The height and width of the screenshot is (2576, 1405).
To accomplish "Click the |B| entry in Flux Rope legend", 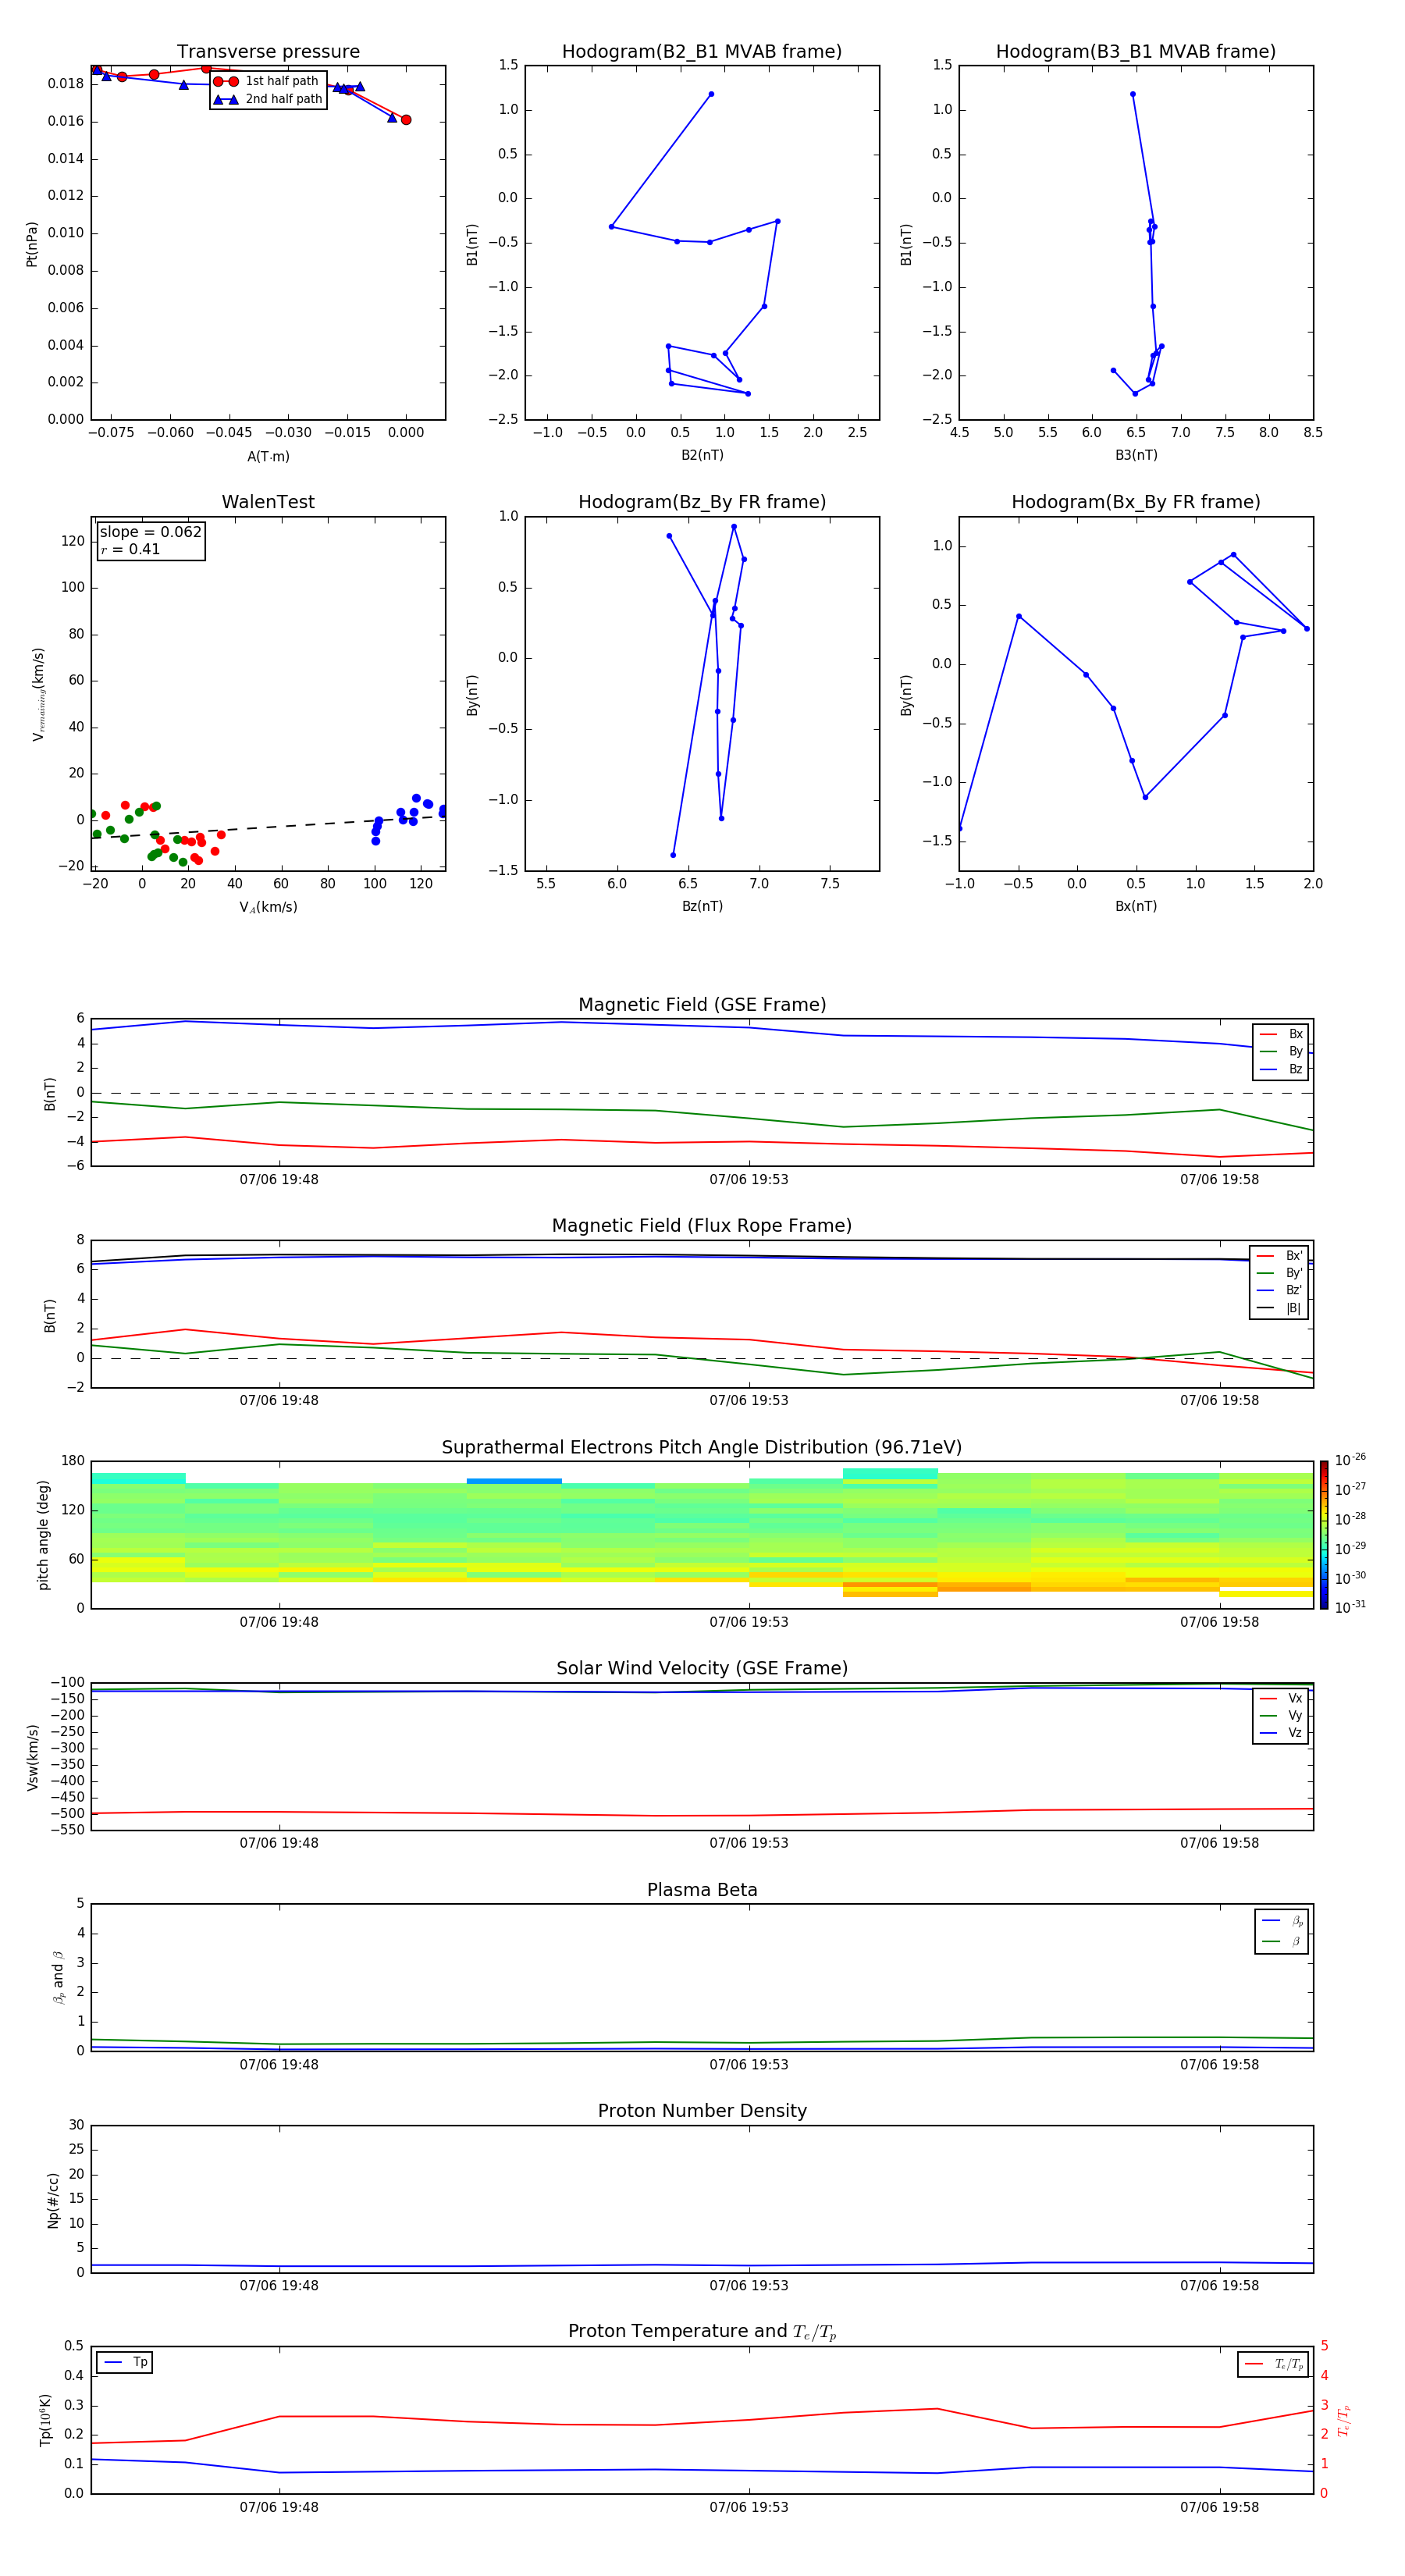I will (1279, 1308).
